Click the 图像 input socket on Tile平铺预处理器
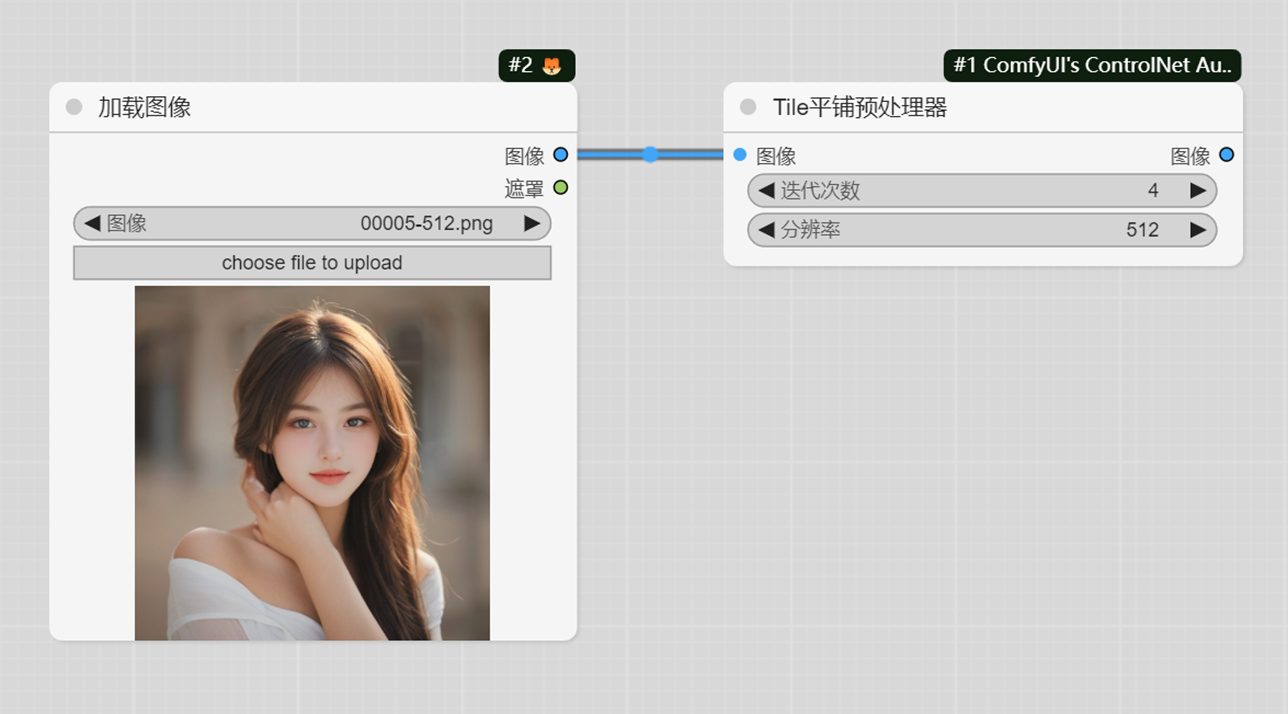Viewport: 1288px width, 714px height. (740, 155)
